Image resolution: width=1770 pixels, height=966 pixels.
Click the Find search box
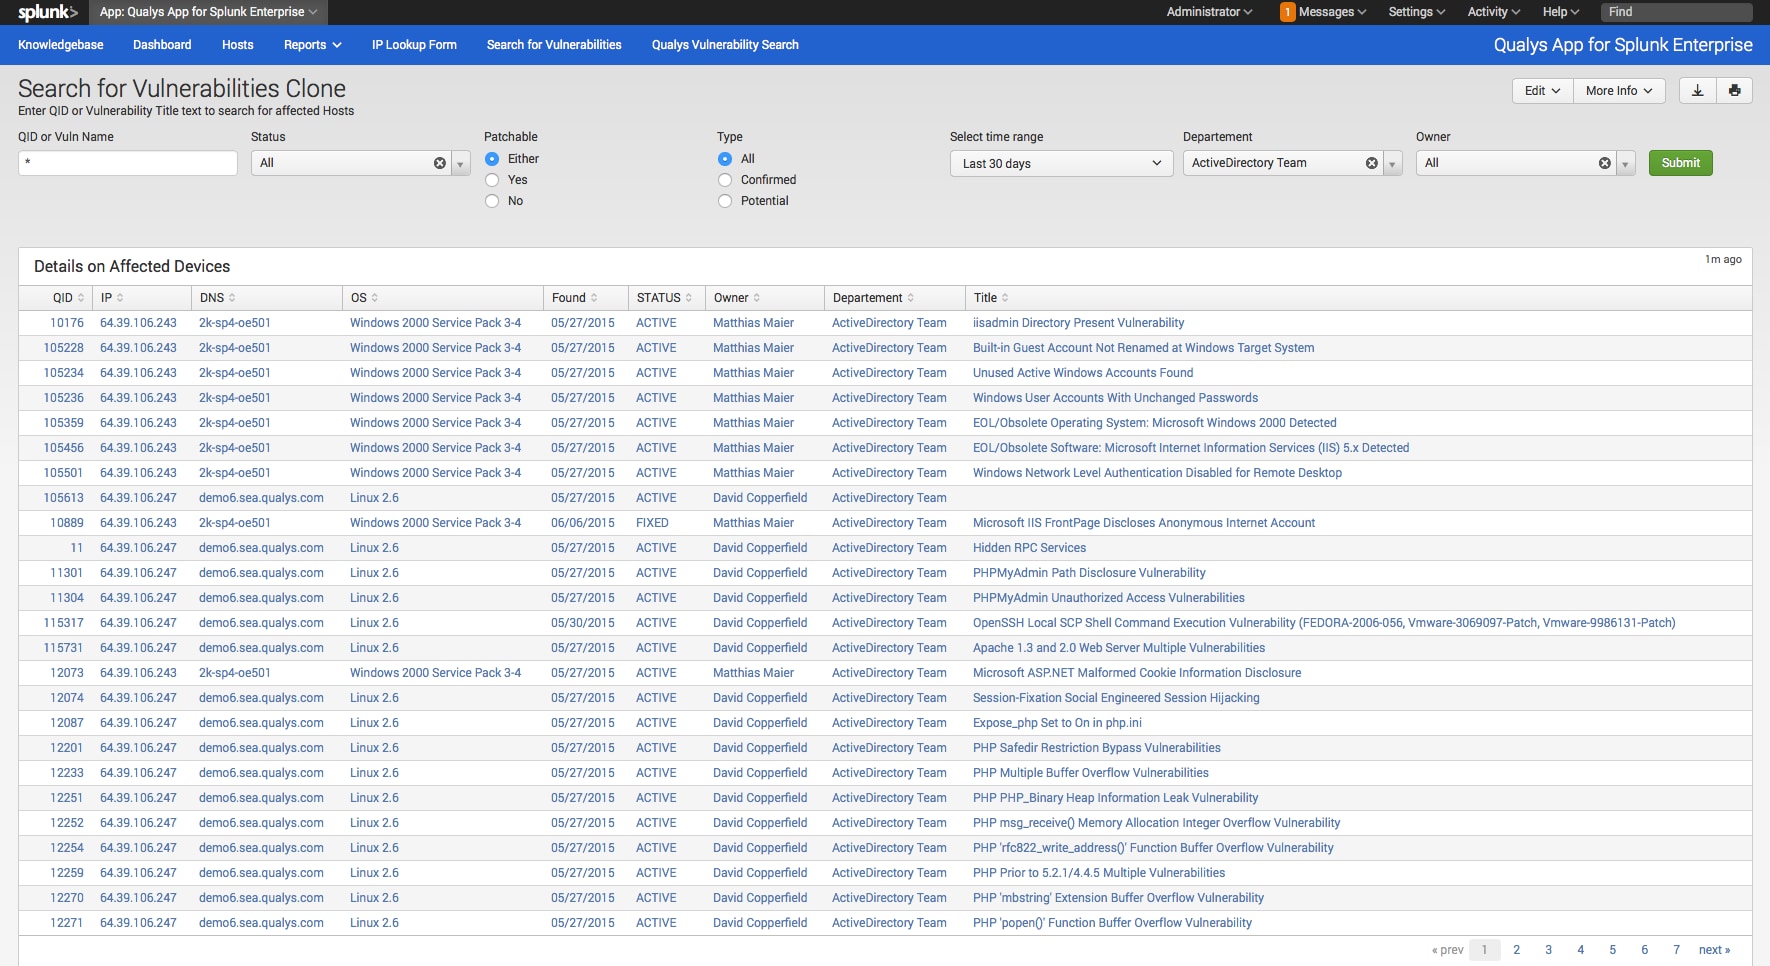[x=1676, y=12]
